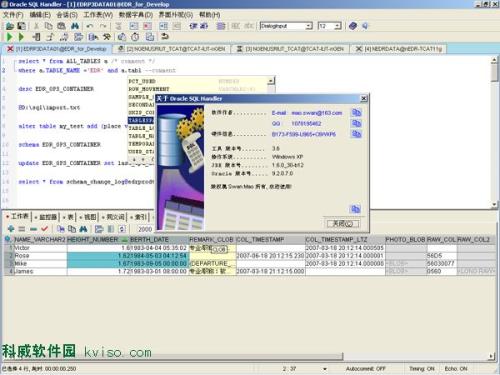Click the copy-all icon above the 关闭 button
This screenshot has width=500, height=375.
[355, 209]
